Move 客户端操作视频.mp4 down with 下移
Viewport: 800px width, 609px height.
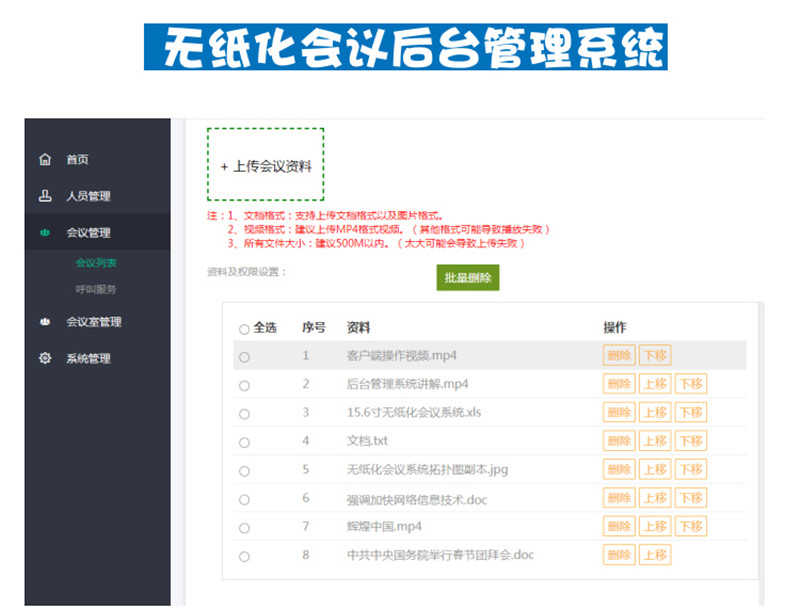click(x=655, y=355)
